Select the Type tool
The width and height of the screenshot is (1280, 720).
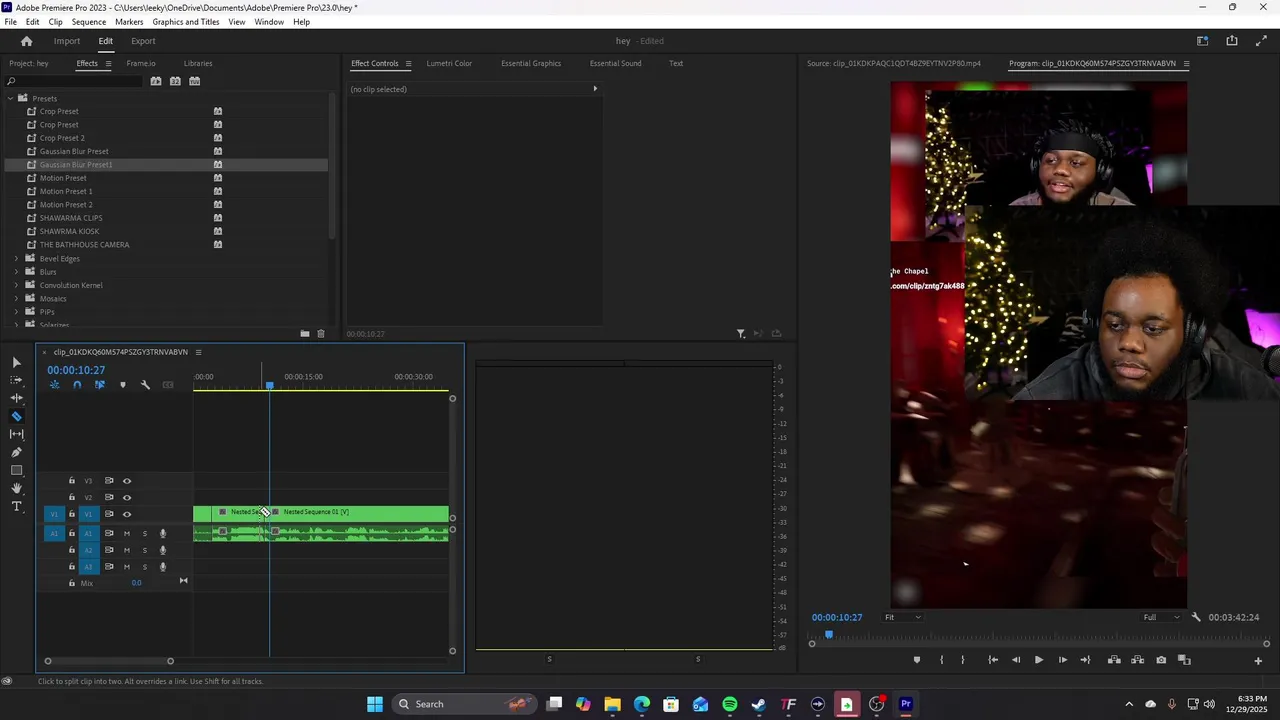(x=16, y=506)
